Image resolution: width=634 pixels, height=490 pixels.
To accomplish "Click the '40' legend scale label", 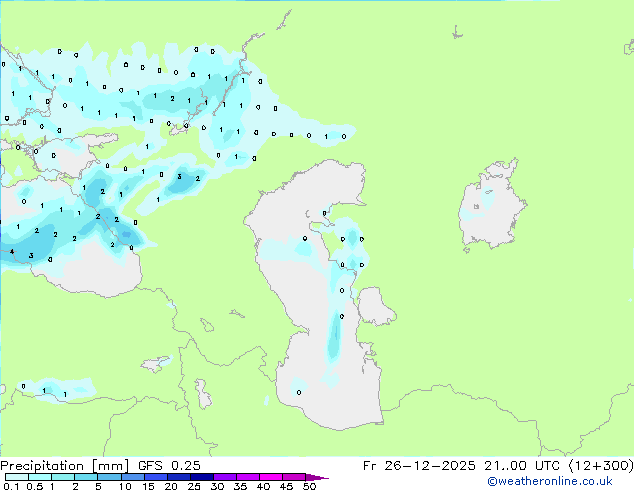I will click(x=263, y=486).
